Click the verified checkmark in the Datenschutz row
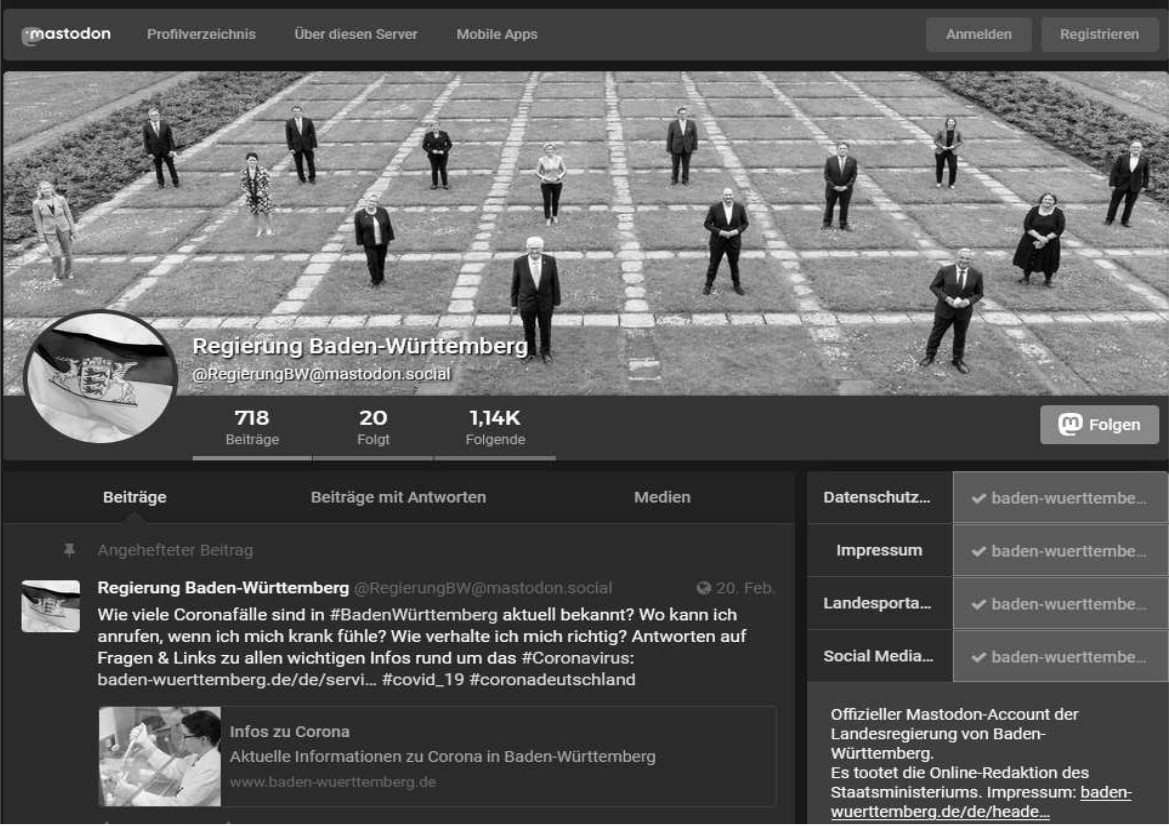This screenshot has height=826, width=1169. point(979,498)
